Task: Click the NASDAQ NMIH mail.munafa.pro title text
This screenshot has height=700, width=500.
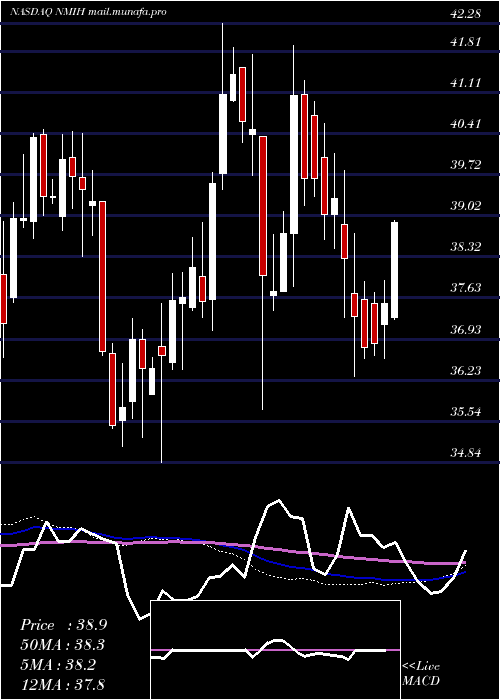Action: pos(88,12)
